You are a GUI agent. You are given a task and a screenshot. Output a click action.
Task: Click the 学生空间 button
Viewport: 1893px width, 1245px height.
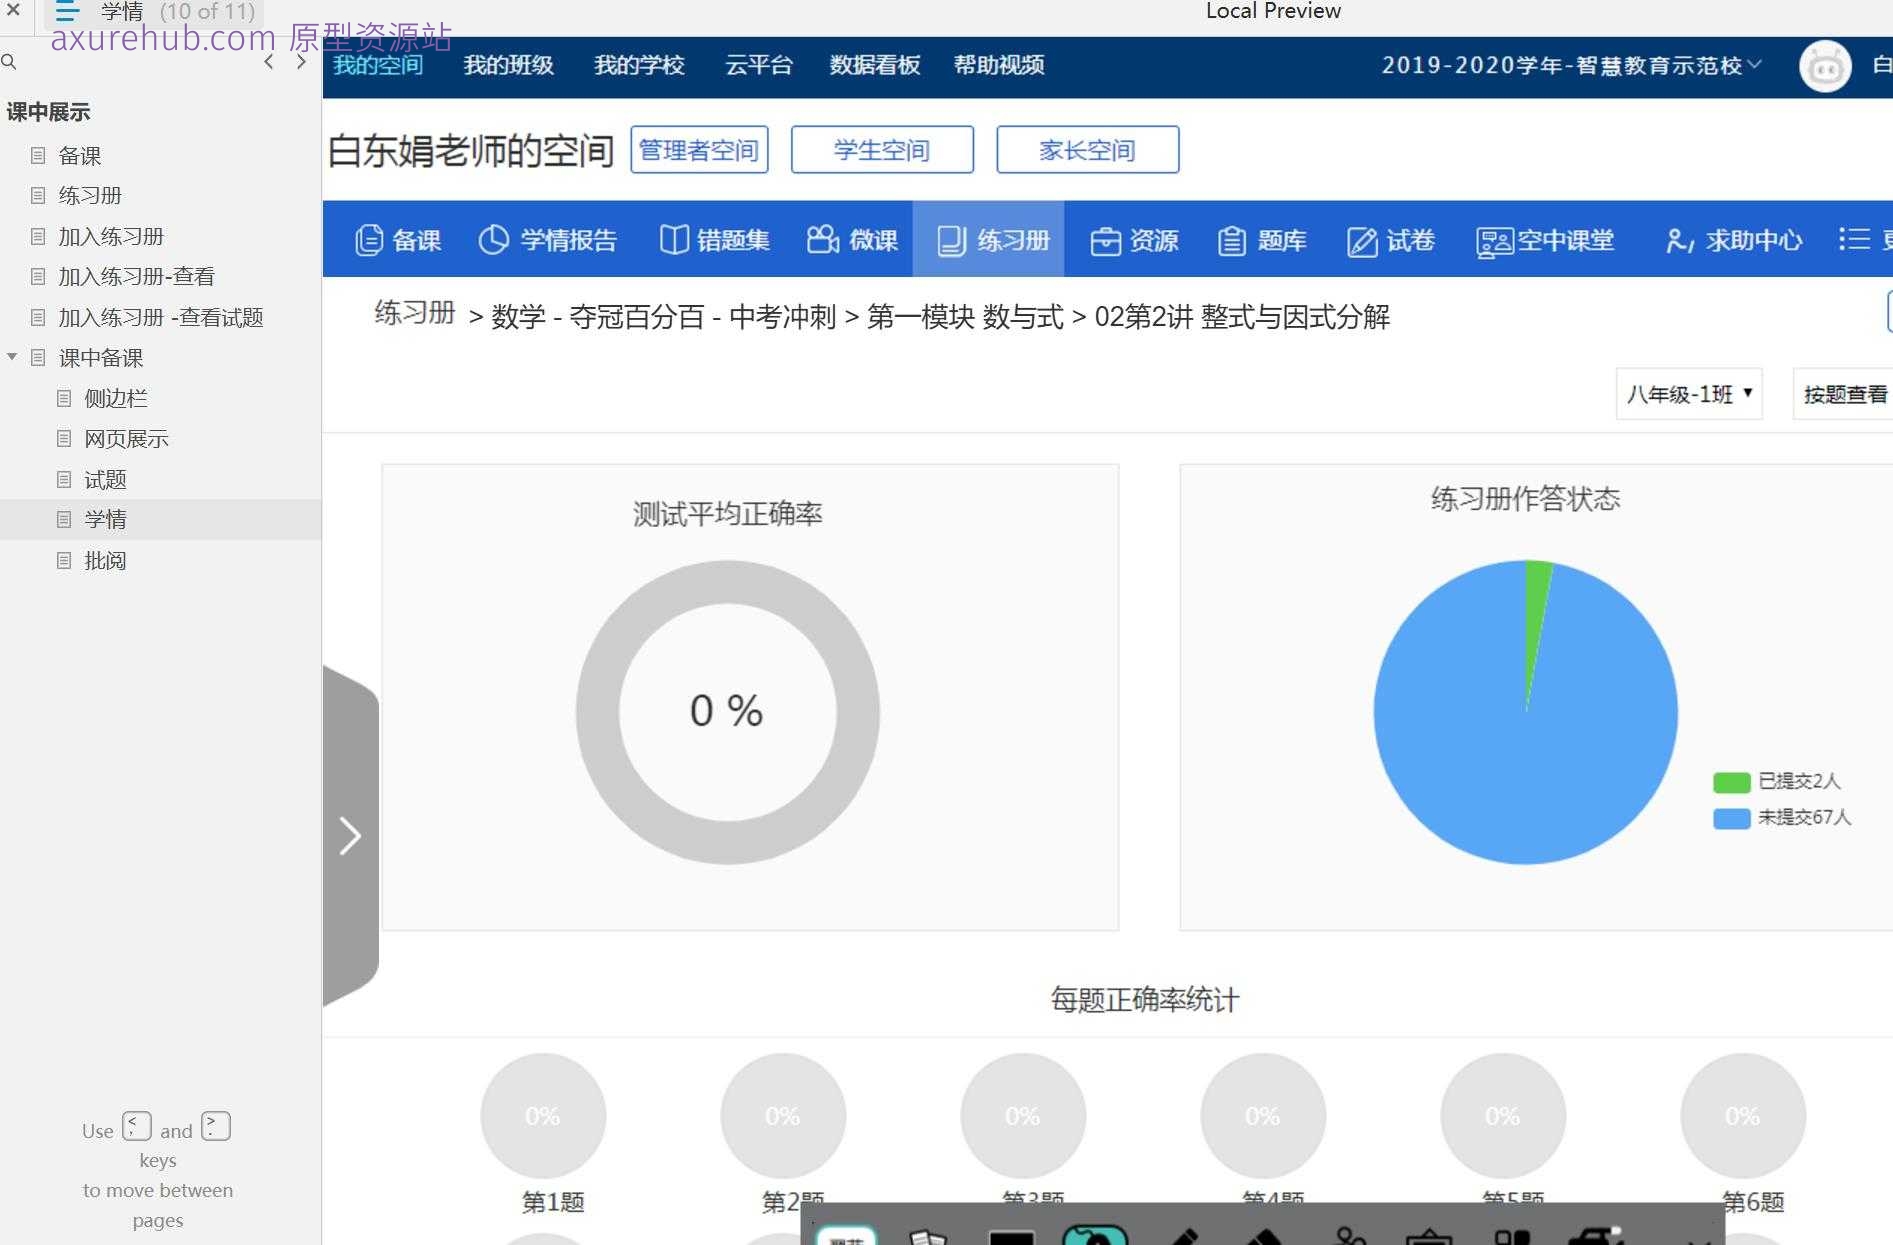point(882,149)
